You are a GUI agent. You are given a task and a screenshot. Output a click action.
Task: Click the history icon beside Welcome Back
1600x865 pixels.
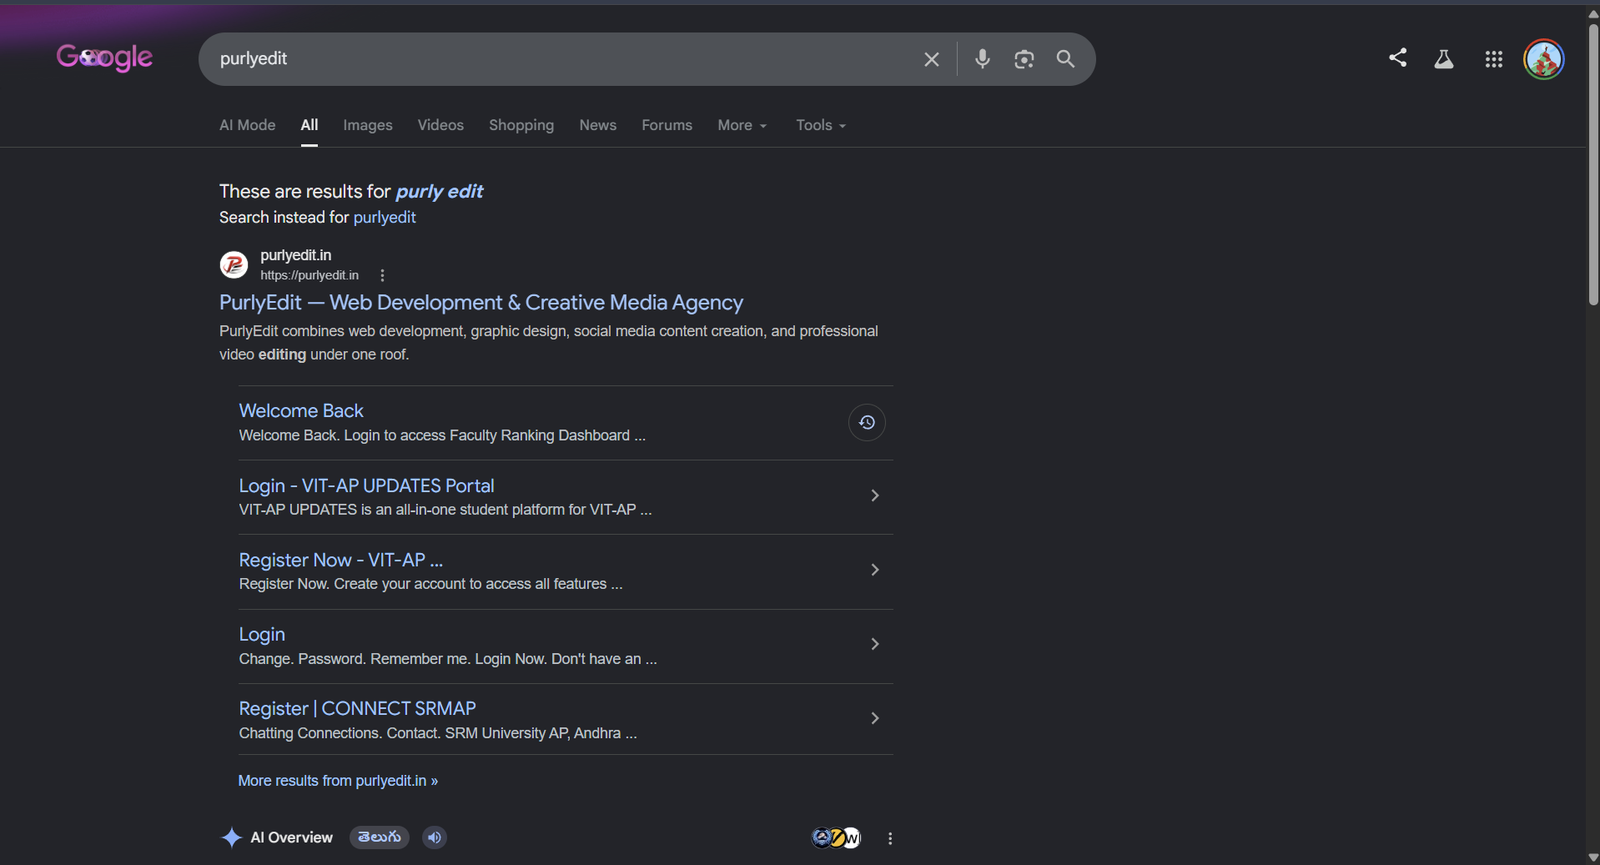(x=867, y=422)
